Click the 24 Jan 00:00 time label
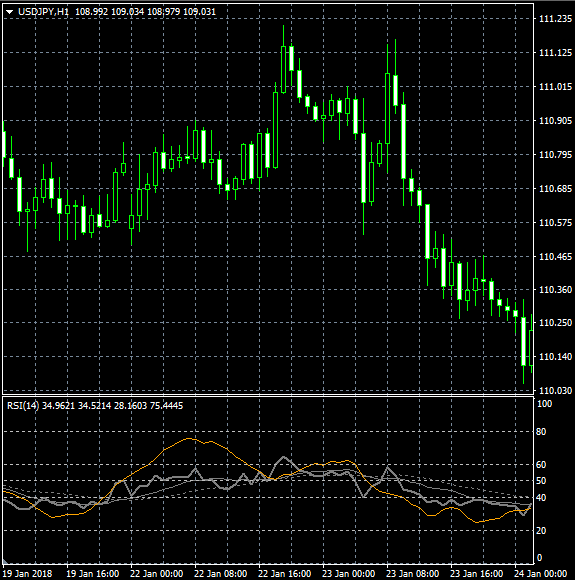The height and width of the screenshot is (580, 575). coord(540,574)
